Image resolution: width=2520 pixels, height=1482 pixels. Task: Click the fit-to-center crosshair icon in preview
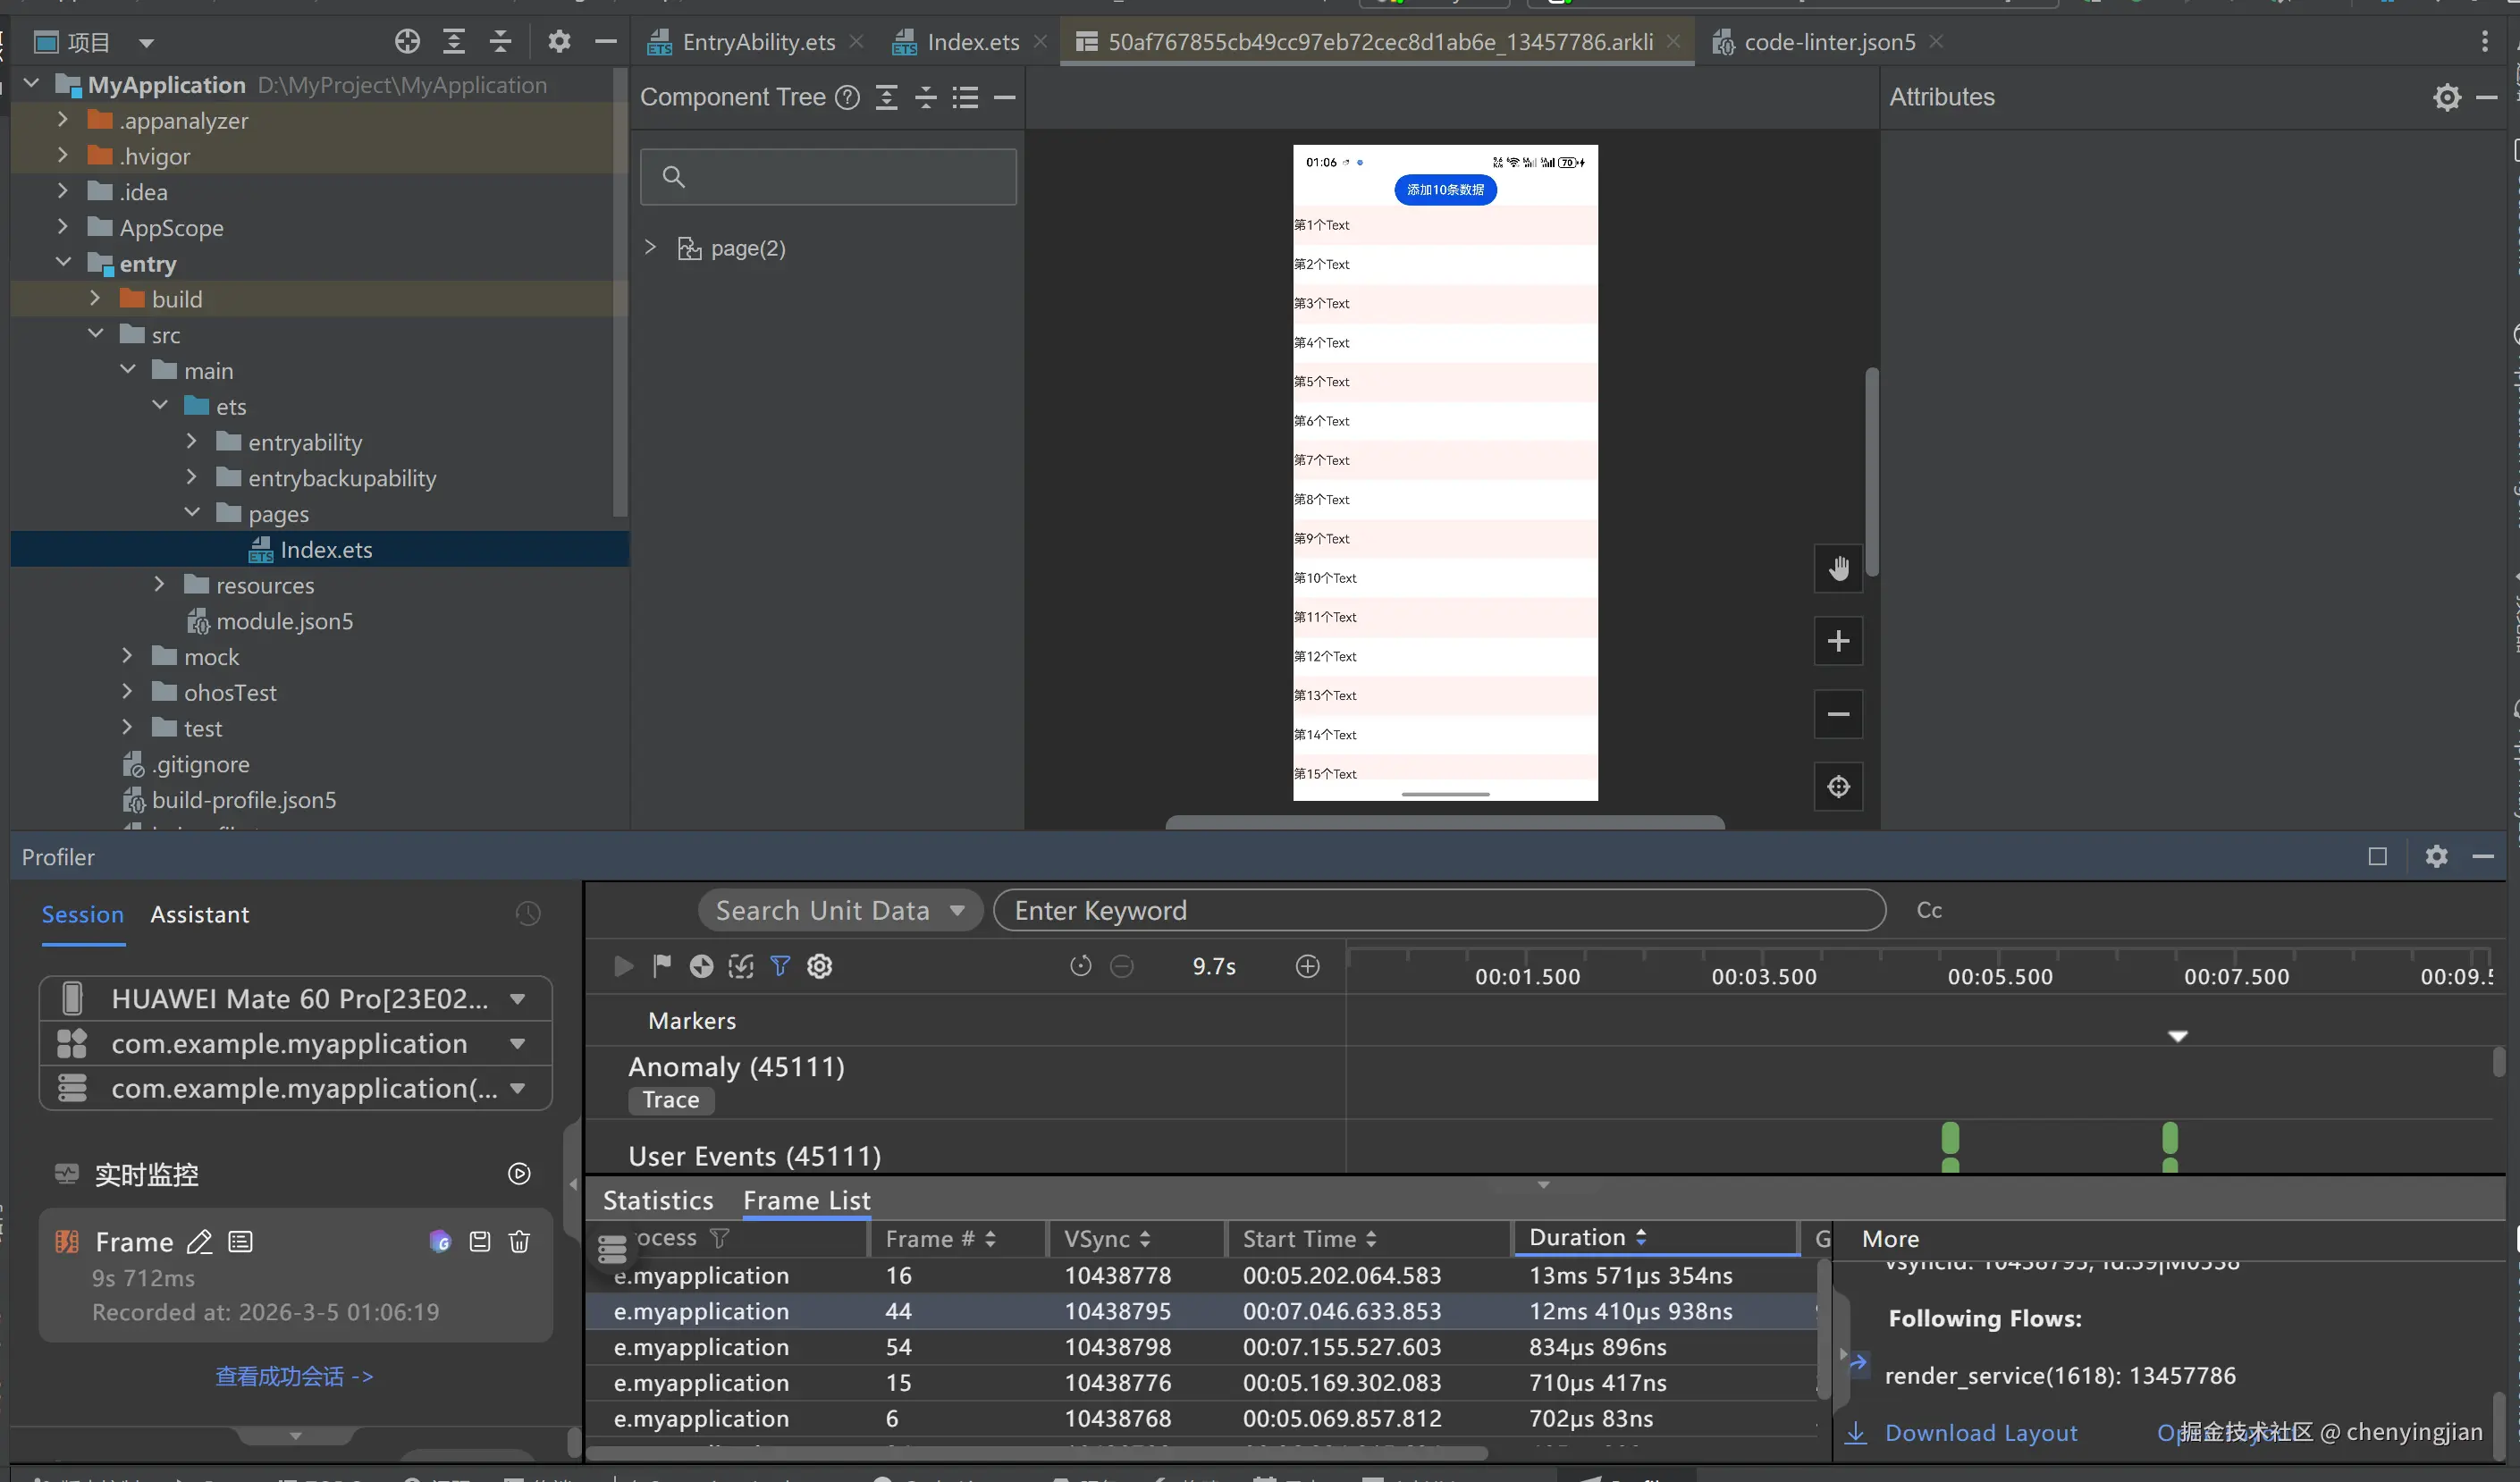(x=1837, y=787)
